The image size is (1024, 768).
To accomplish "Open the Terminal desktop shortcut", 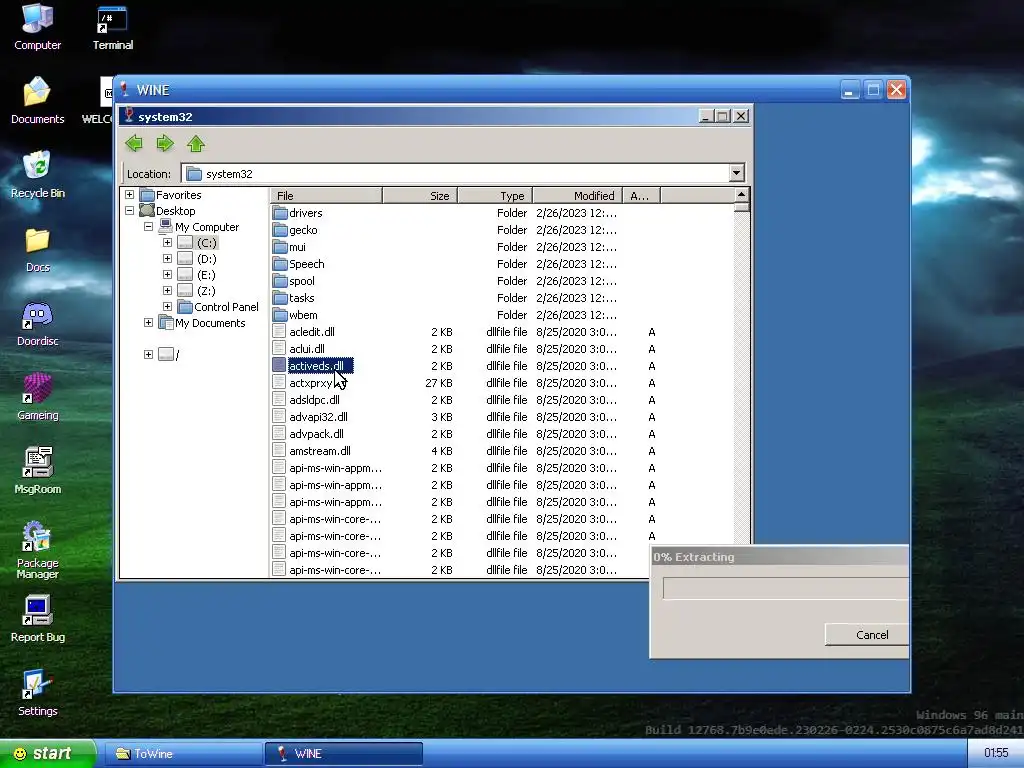I will 112,28.
